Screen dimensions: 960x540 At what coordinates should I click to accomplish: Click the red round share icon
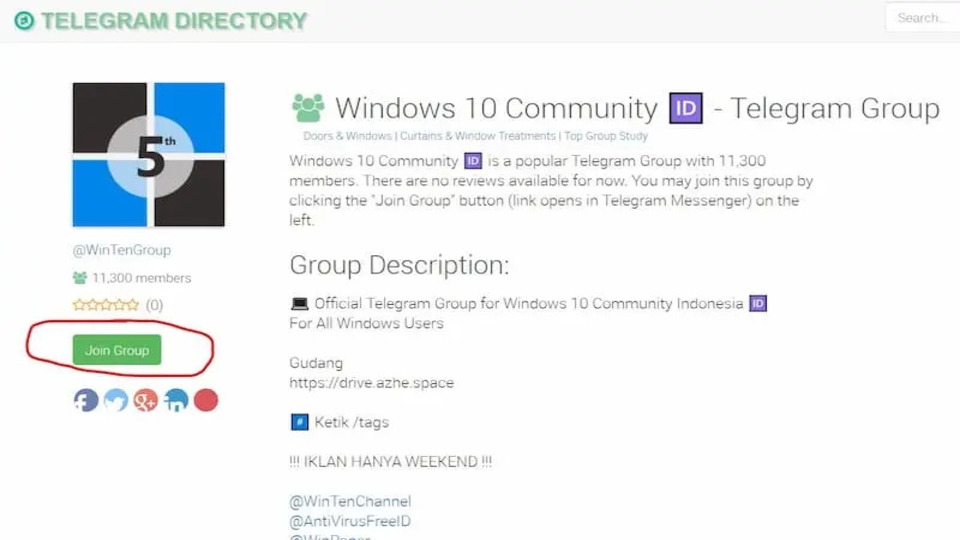(206, 400)
